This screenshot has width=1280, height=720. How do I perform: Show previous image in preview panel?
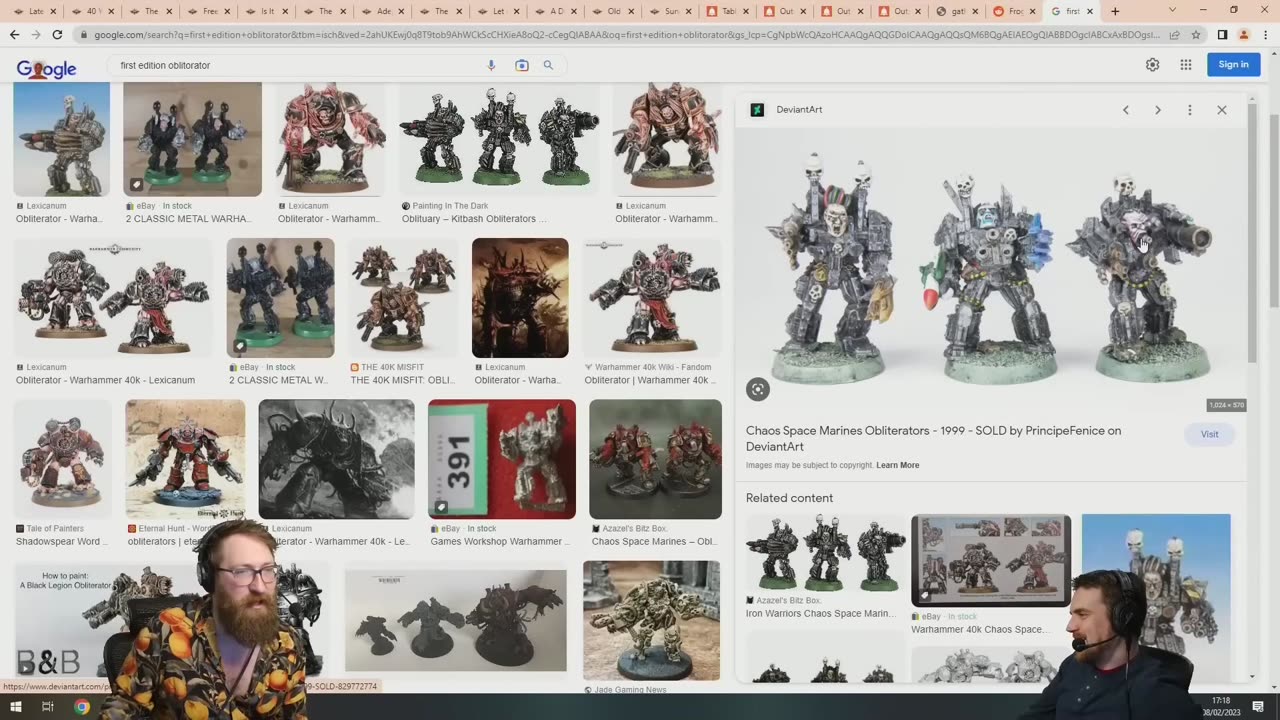pos(1125,110)
